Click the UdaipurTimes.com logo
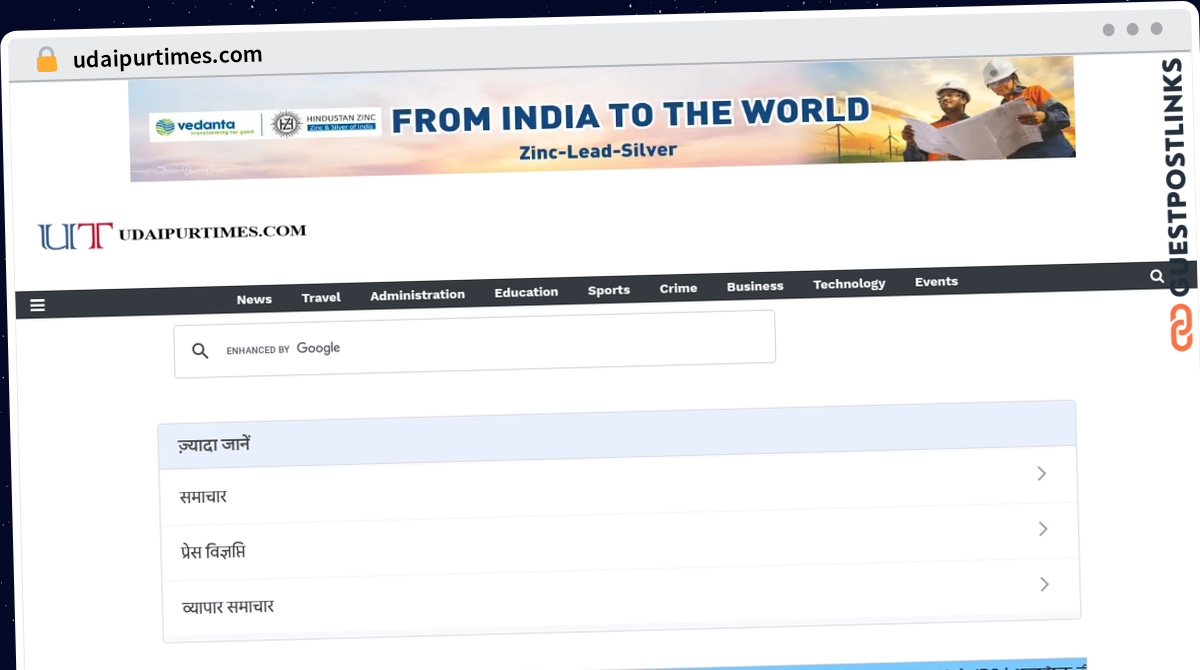The width and height of the screenshot is (1200, 670). (172, 235)
